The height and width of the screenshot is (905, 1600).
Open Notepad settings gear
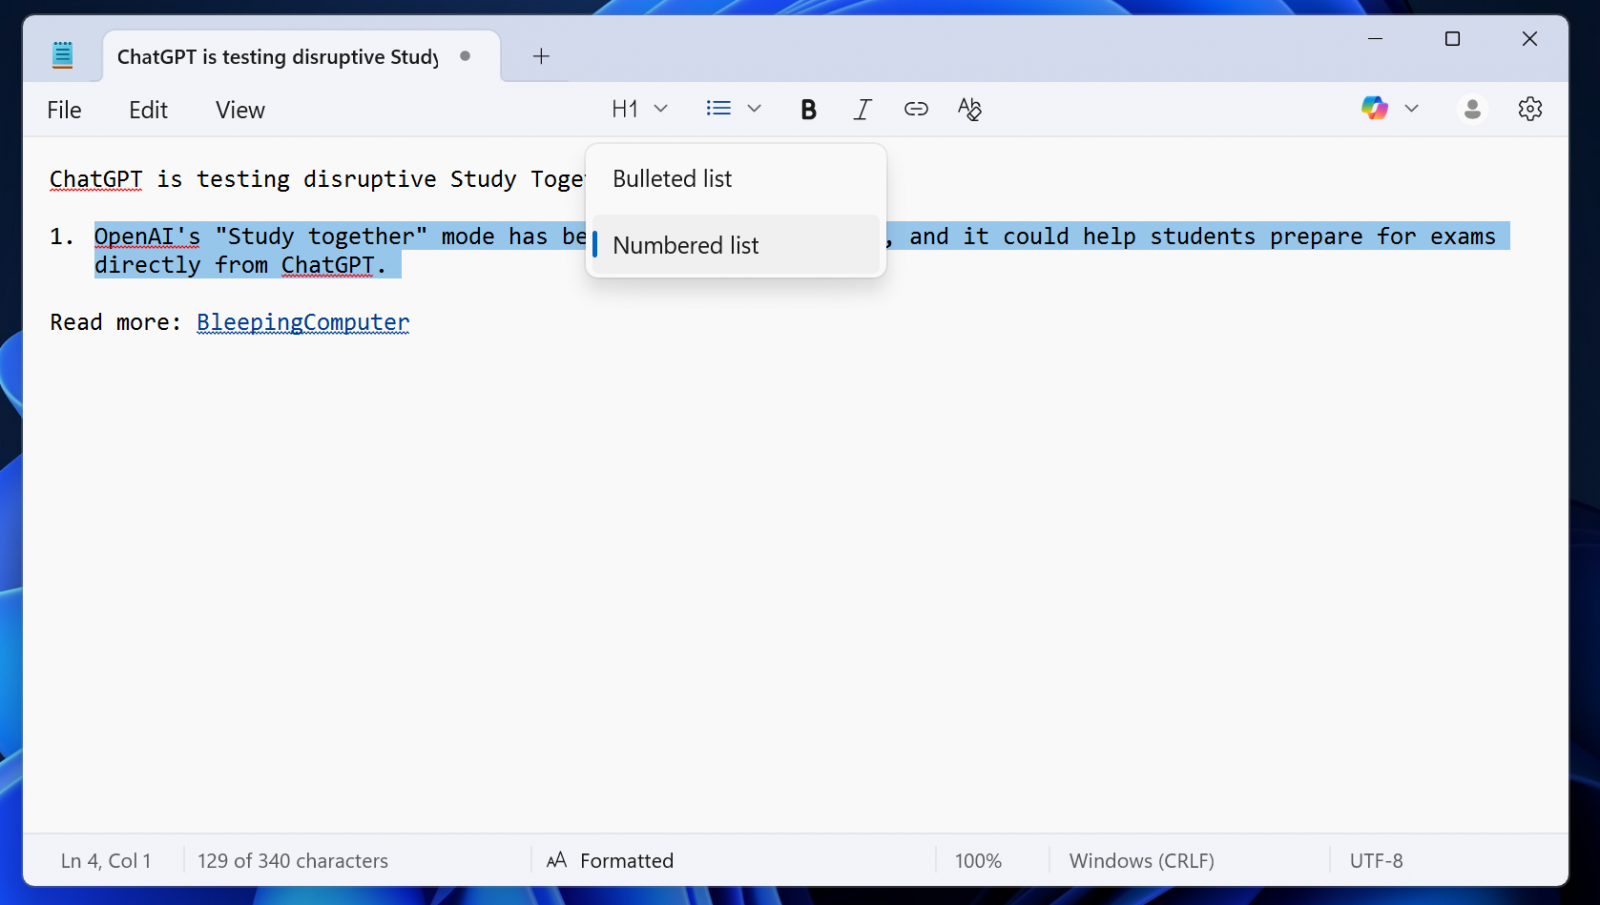click(1530, 109)
